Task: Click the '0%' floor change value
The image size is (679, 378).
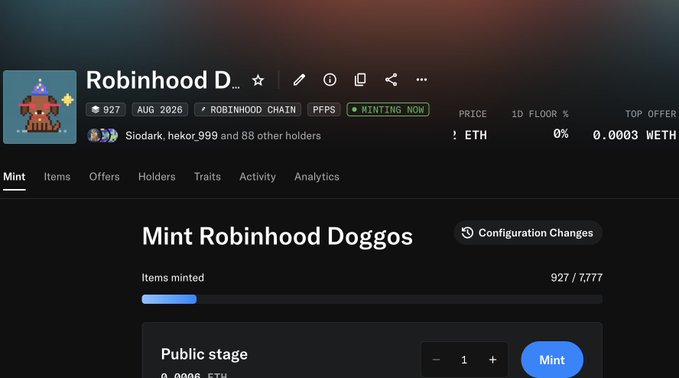Action: [561, 134]
